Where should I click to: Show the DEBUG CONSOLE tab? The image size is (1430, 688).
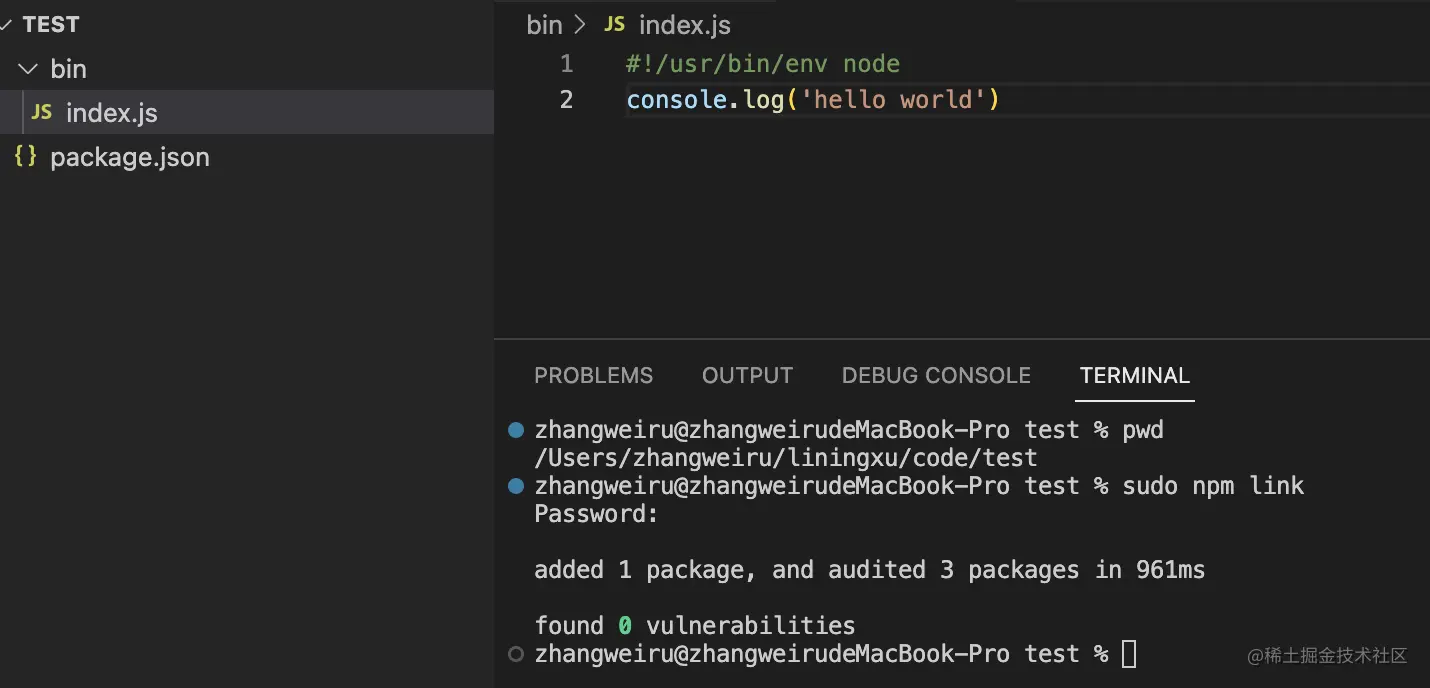[936, 376]
